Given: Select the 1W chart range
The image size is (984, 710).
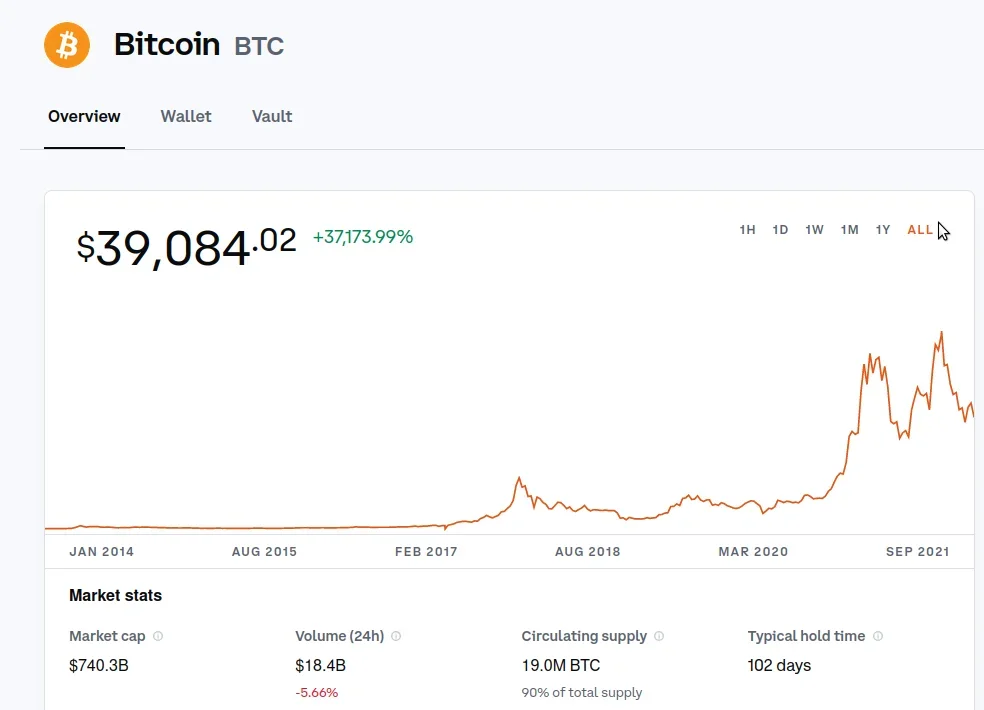Looking at the screenshot, I should click(x=815, y=230).
